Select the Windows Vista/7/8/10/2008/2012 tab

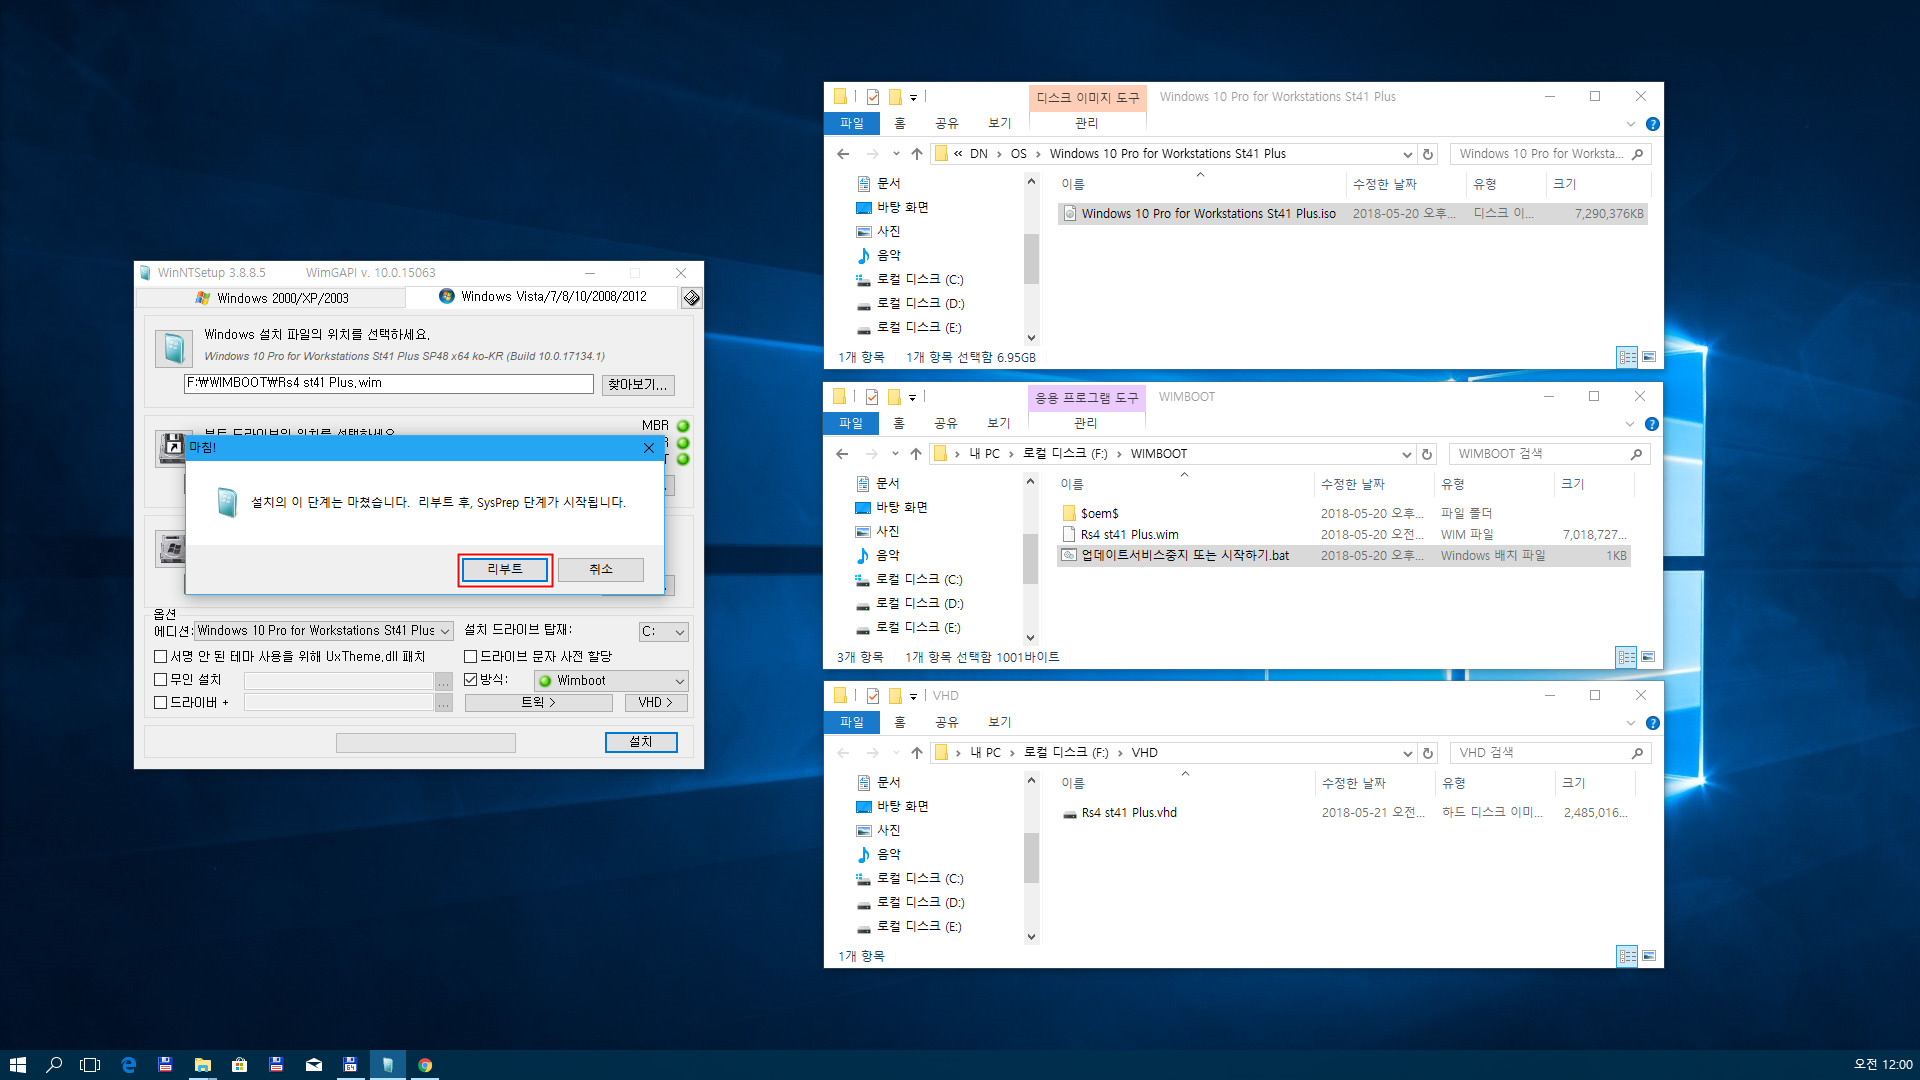[542, 296]
